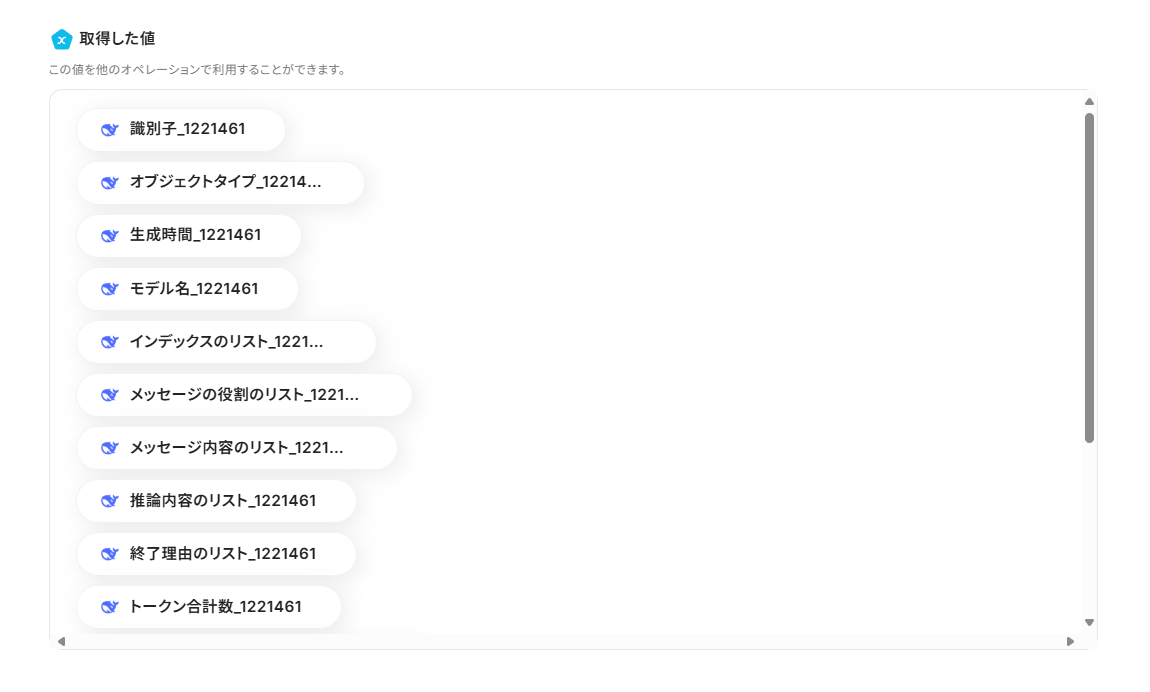Click the whale icon beside 識別子_1221461
1150x692 pixels.
tap(110, 130)
